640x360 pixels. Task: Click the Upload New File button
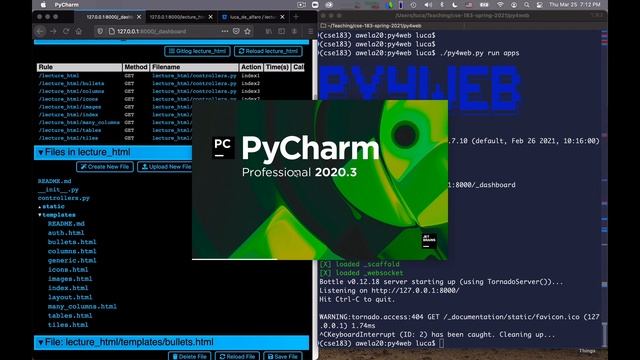pyautogui.click(x=166, y=167)
